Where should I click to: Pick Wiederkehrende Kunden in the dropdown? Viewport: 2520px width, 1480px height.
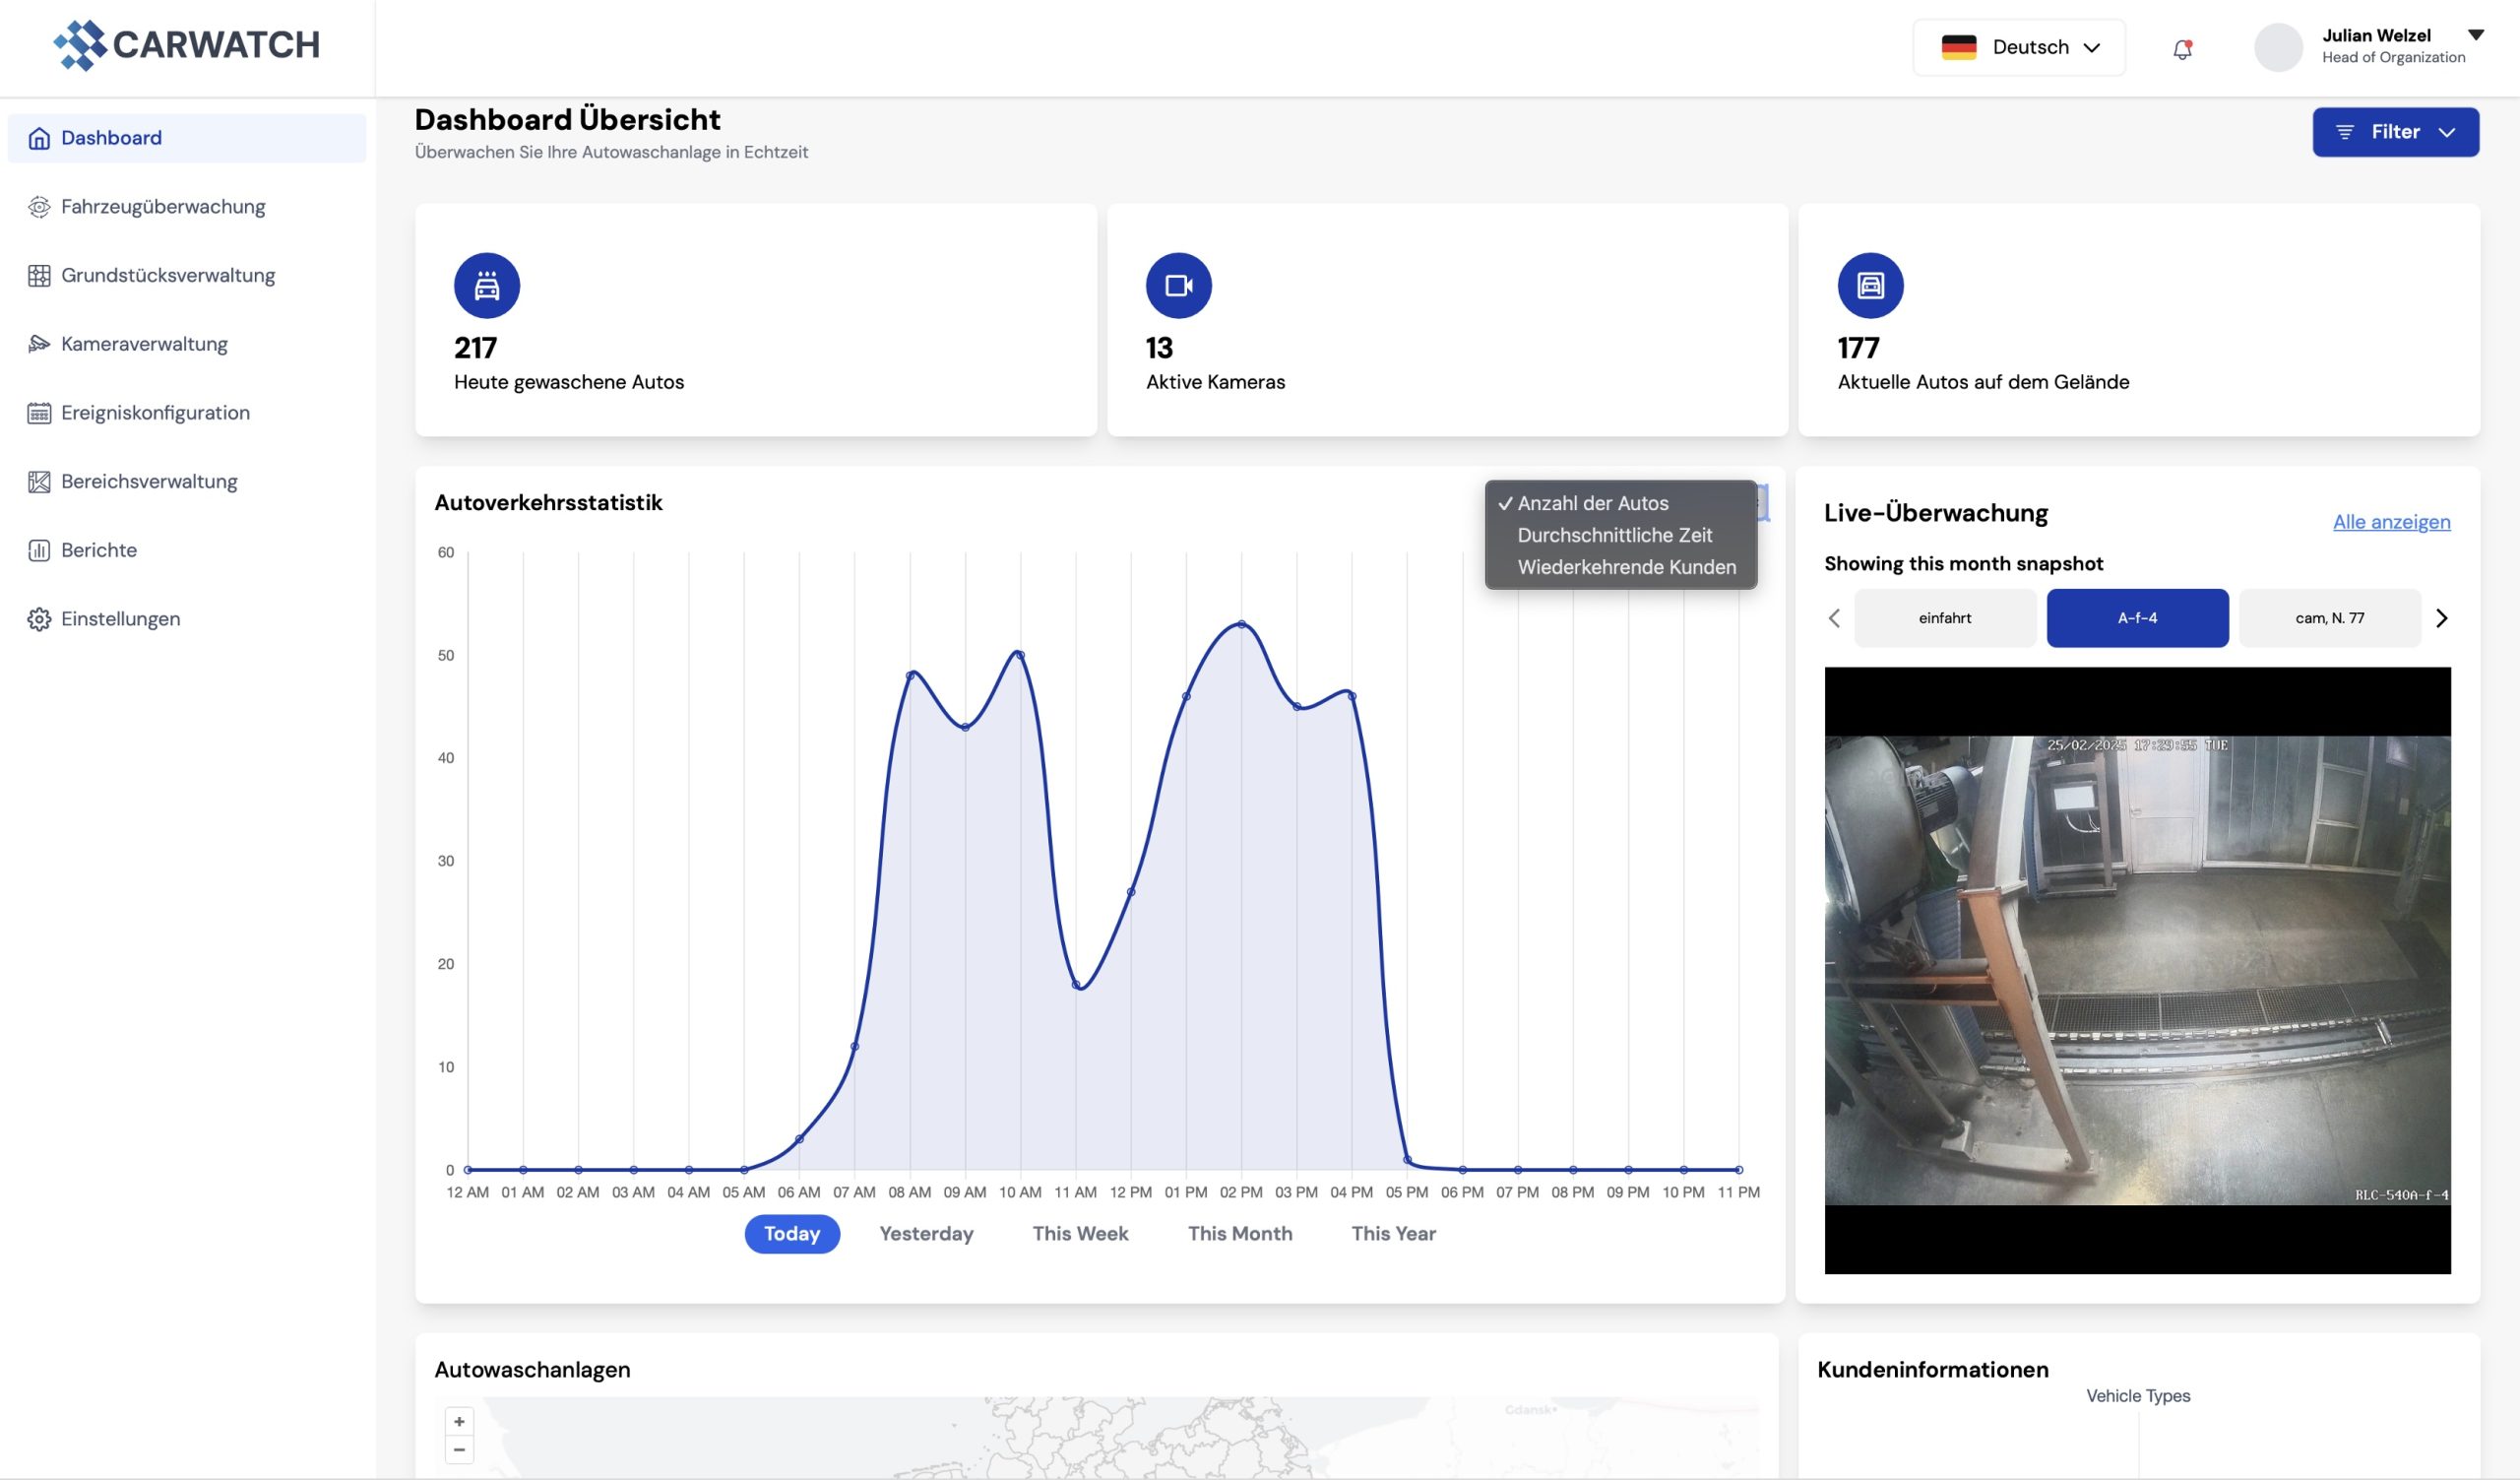(1626, 567)
